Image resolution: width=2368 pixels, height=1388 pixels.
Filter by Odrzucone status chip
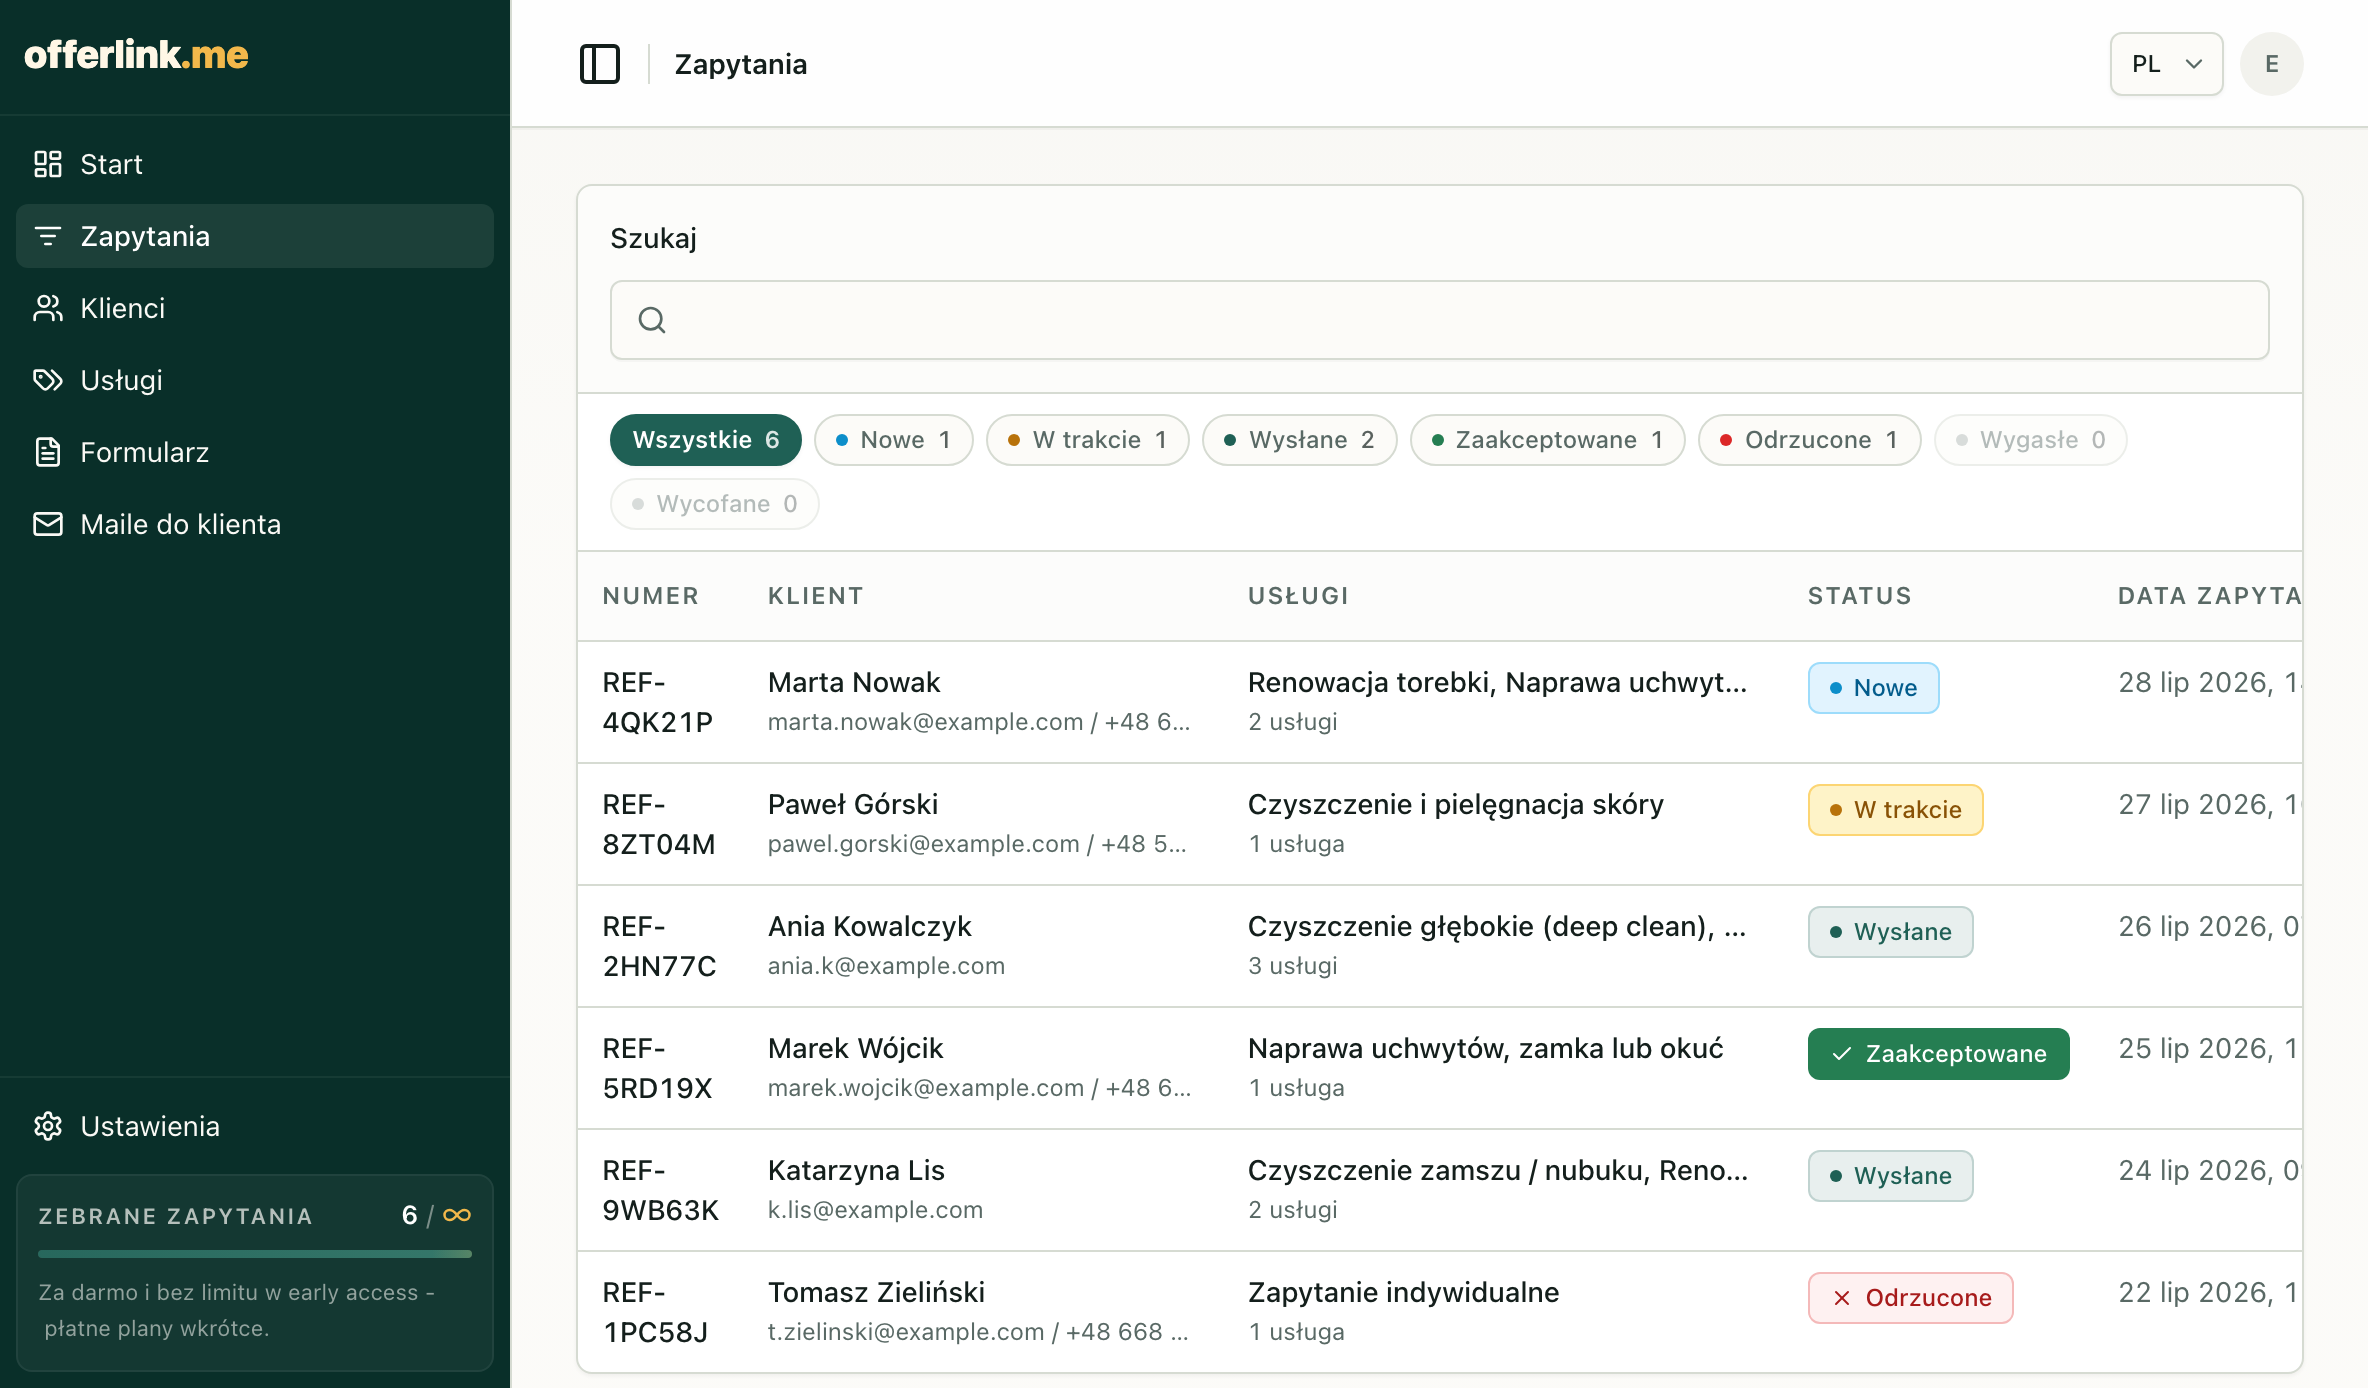pos(1810,440)
